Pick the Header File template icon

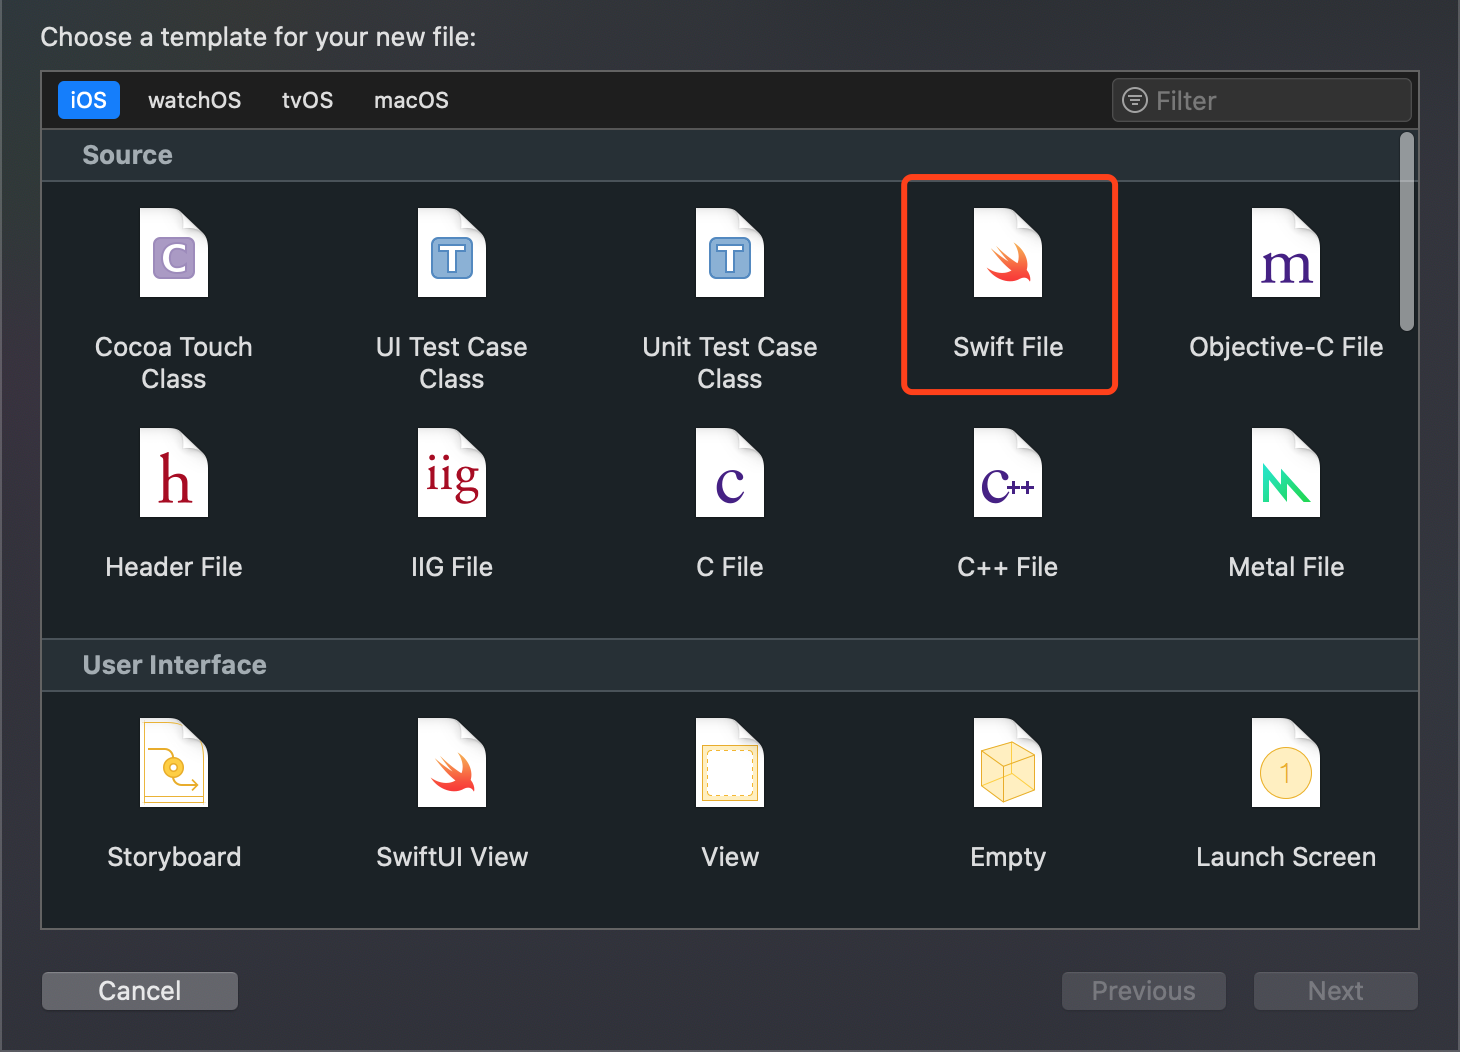(174, 473)
